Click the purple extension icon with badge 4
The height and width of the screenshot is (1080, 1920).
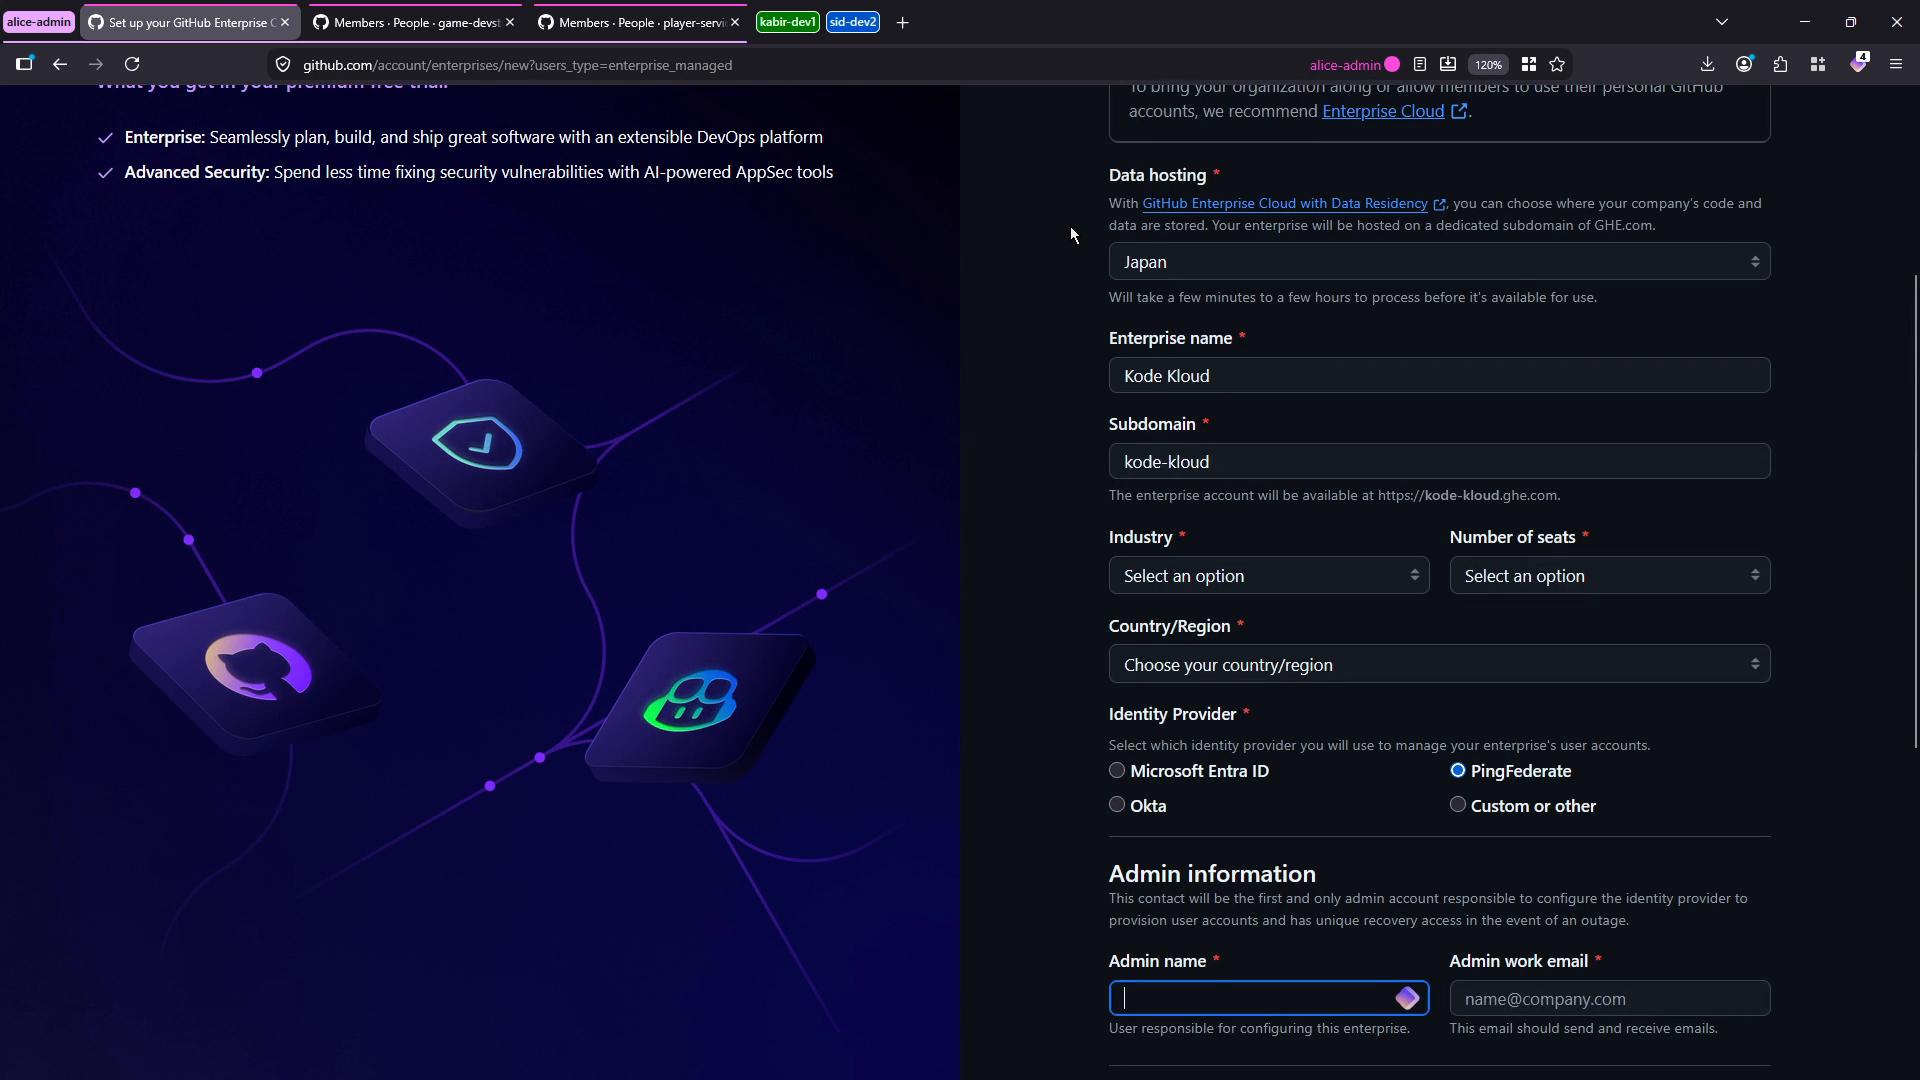(1859, 63)
